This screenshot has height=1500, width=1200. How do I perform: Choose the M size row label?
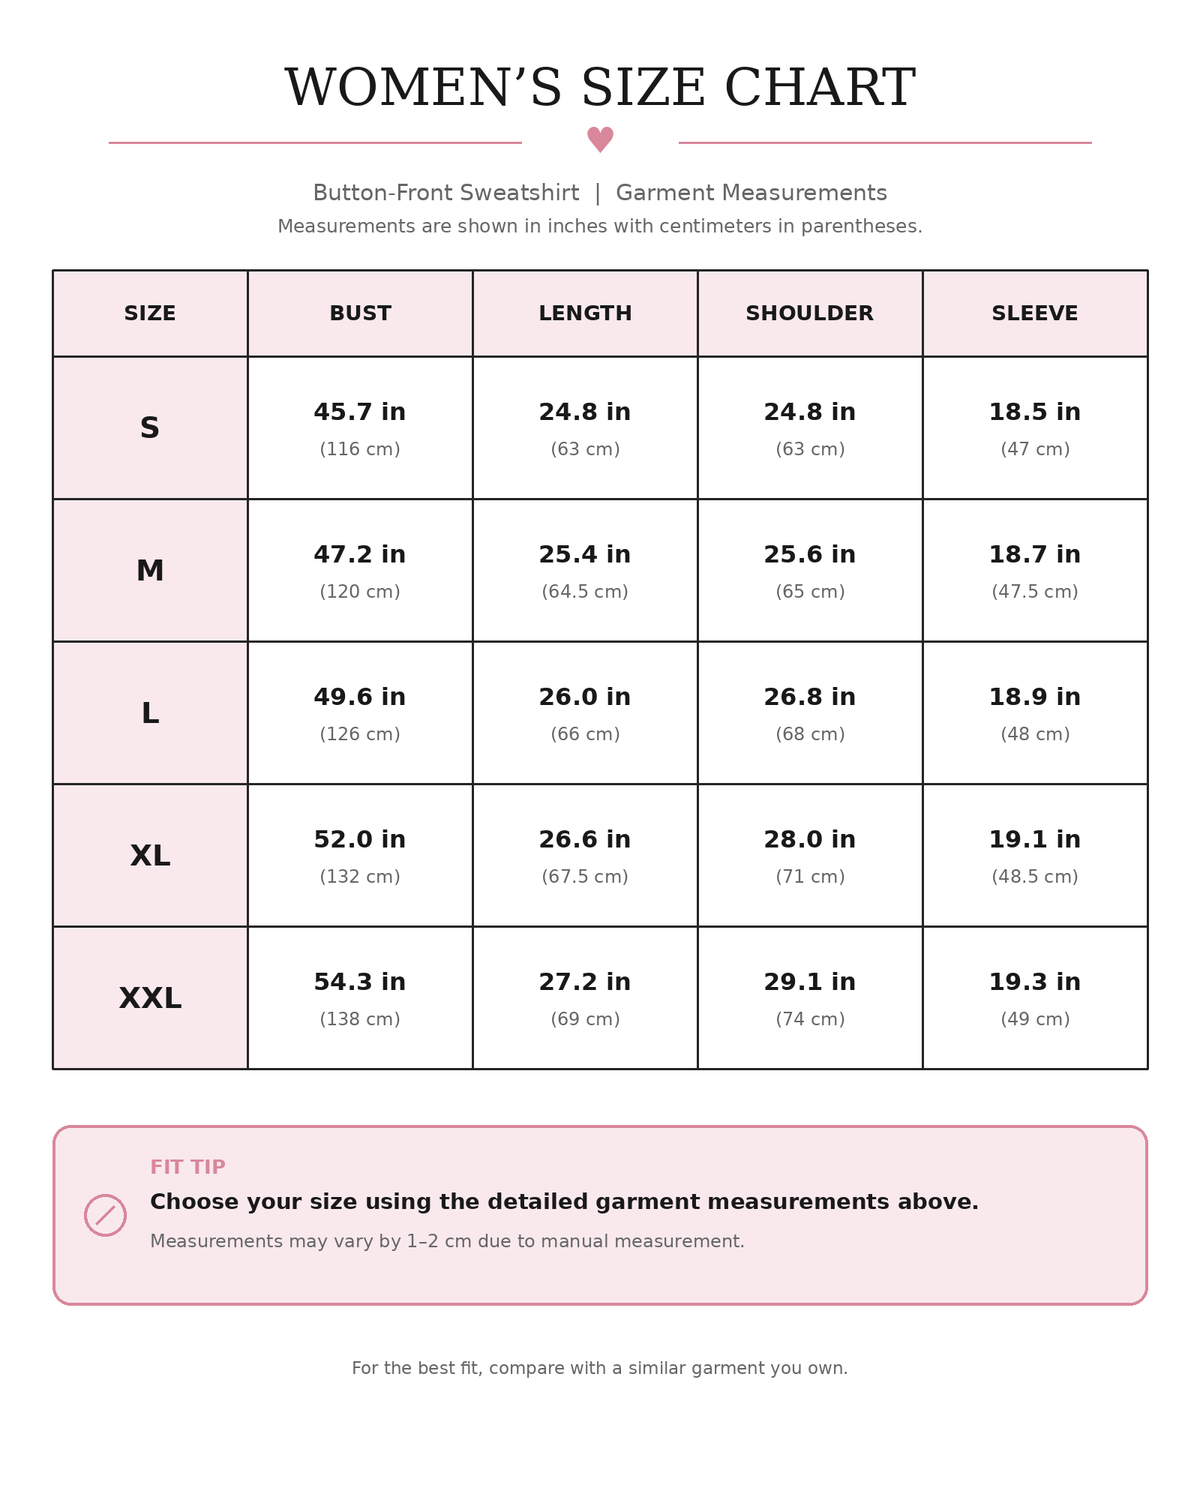tap(150, 570)
